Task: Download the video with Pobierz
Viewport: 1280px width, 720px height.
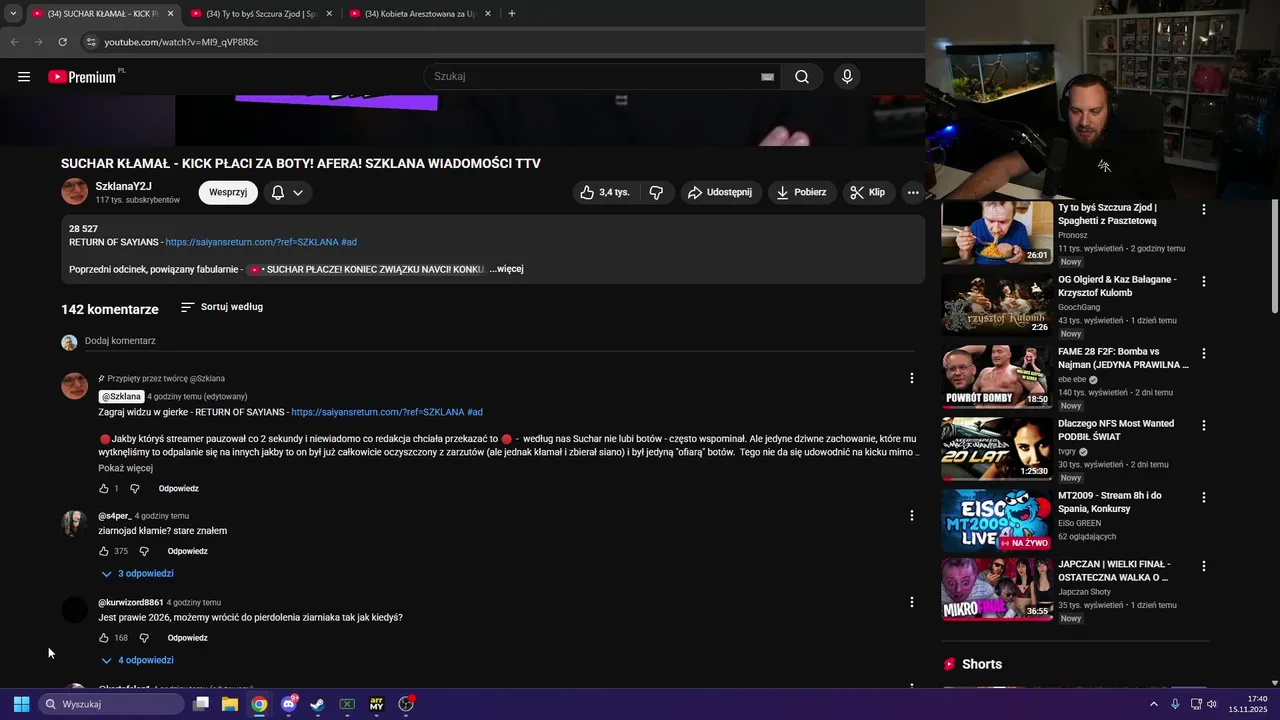Action: tap(803, 192)
